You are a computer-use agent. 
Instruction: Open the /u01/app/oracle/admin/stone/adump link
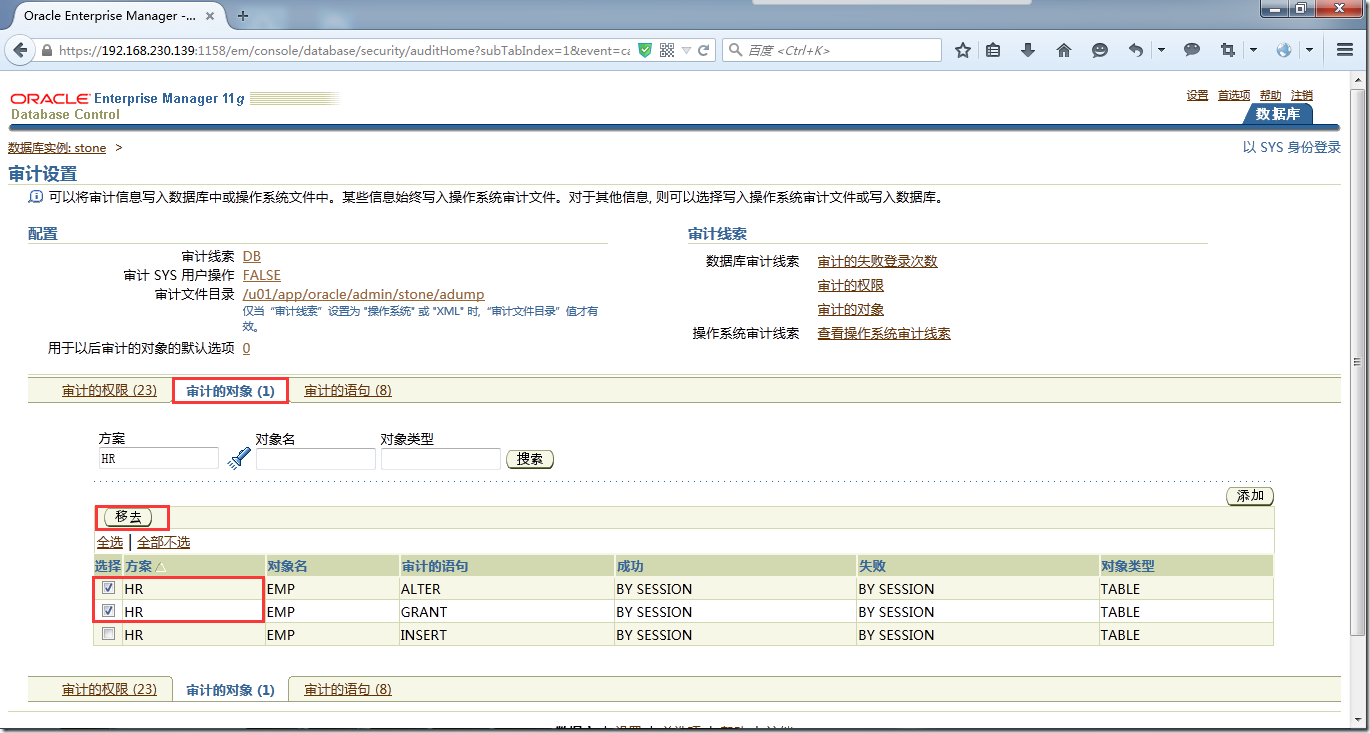[x=364, y=294]
